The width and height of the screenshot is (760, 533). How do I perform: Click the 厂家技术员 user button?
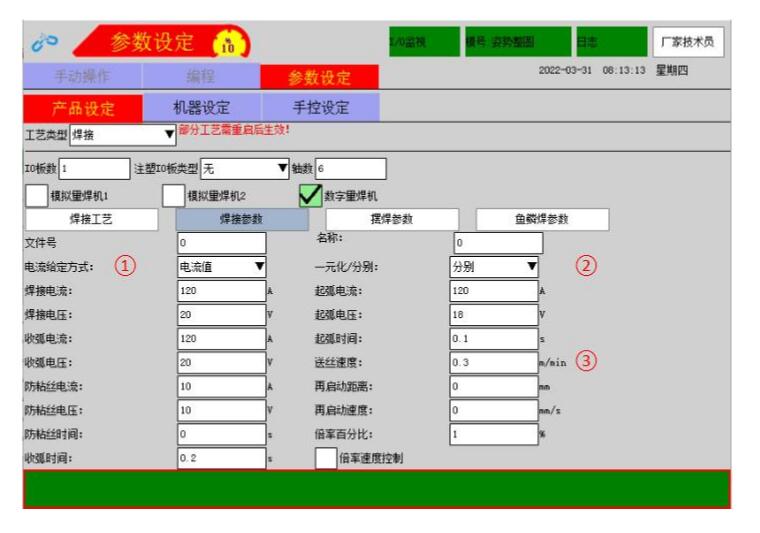coord(688,42)
